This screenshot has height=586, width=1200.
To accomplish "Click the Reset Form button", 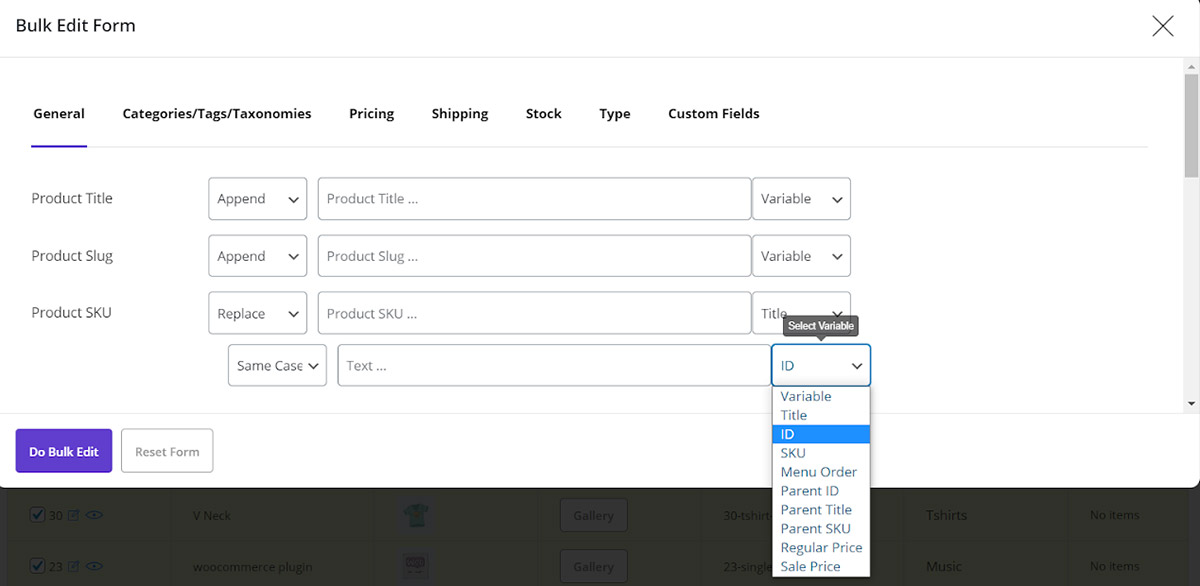I will tap(167, 452).
